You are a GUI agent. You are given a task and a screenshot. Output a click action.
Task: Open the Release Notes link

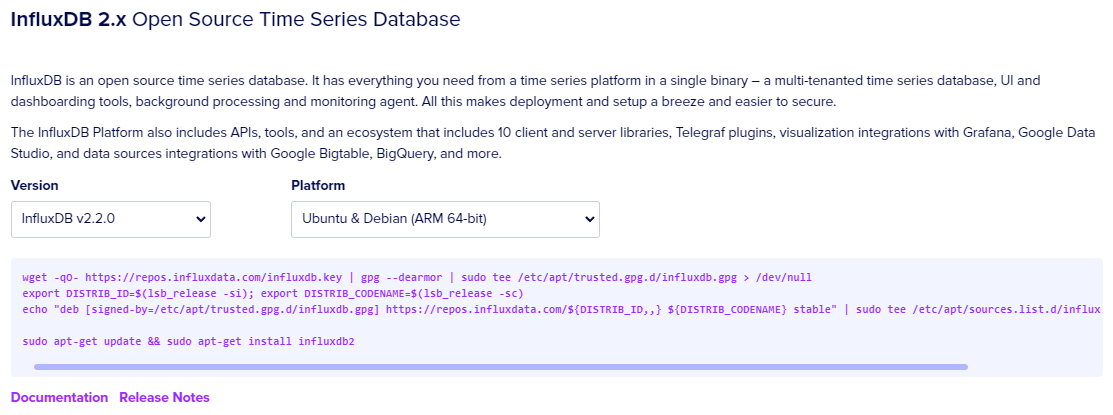tap(165, 397)
